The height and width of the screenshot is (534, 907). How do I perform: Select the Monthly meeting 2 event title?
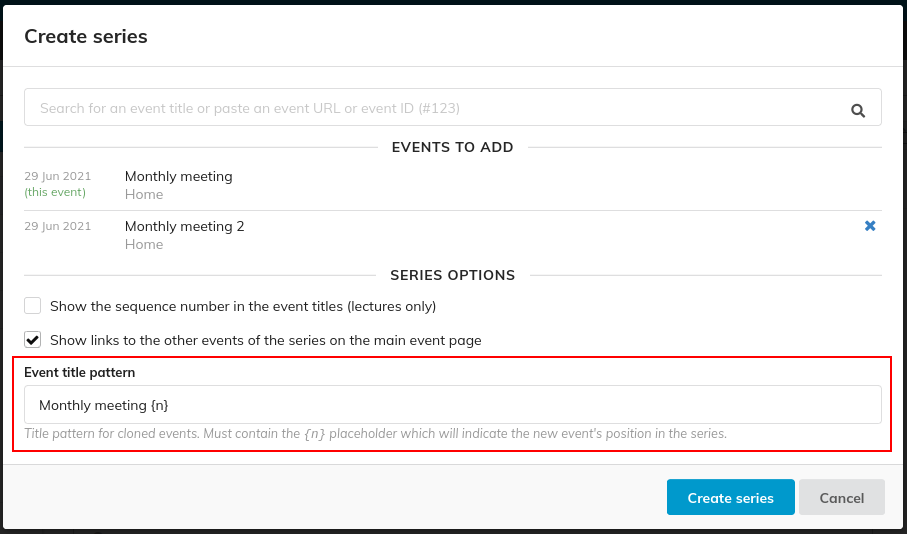[185, 226]
